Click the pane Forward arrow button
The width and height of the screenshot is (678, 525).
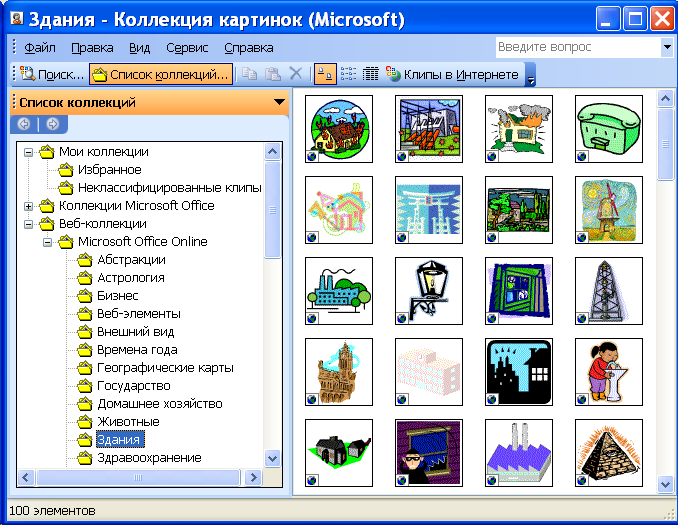tap(52, 125)
